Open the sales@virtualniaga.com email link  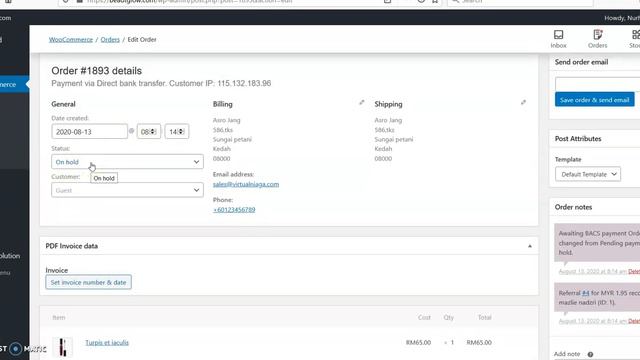click(246, 184)
